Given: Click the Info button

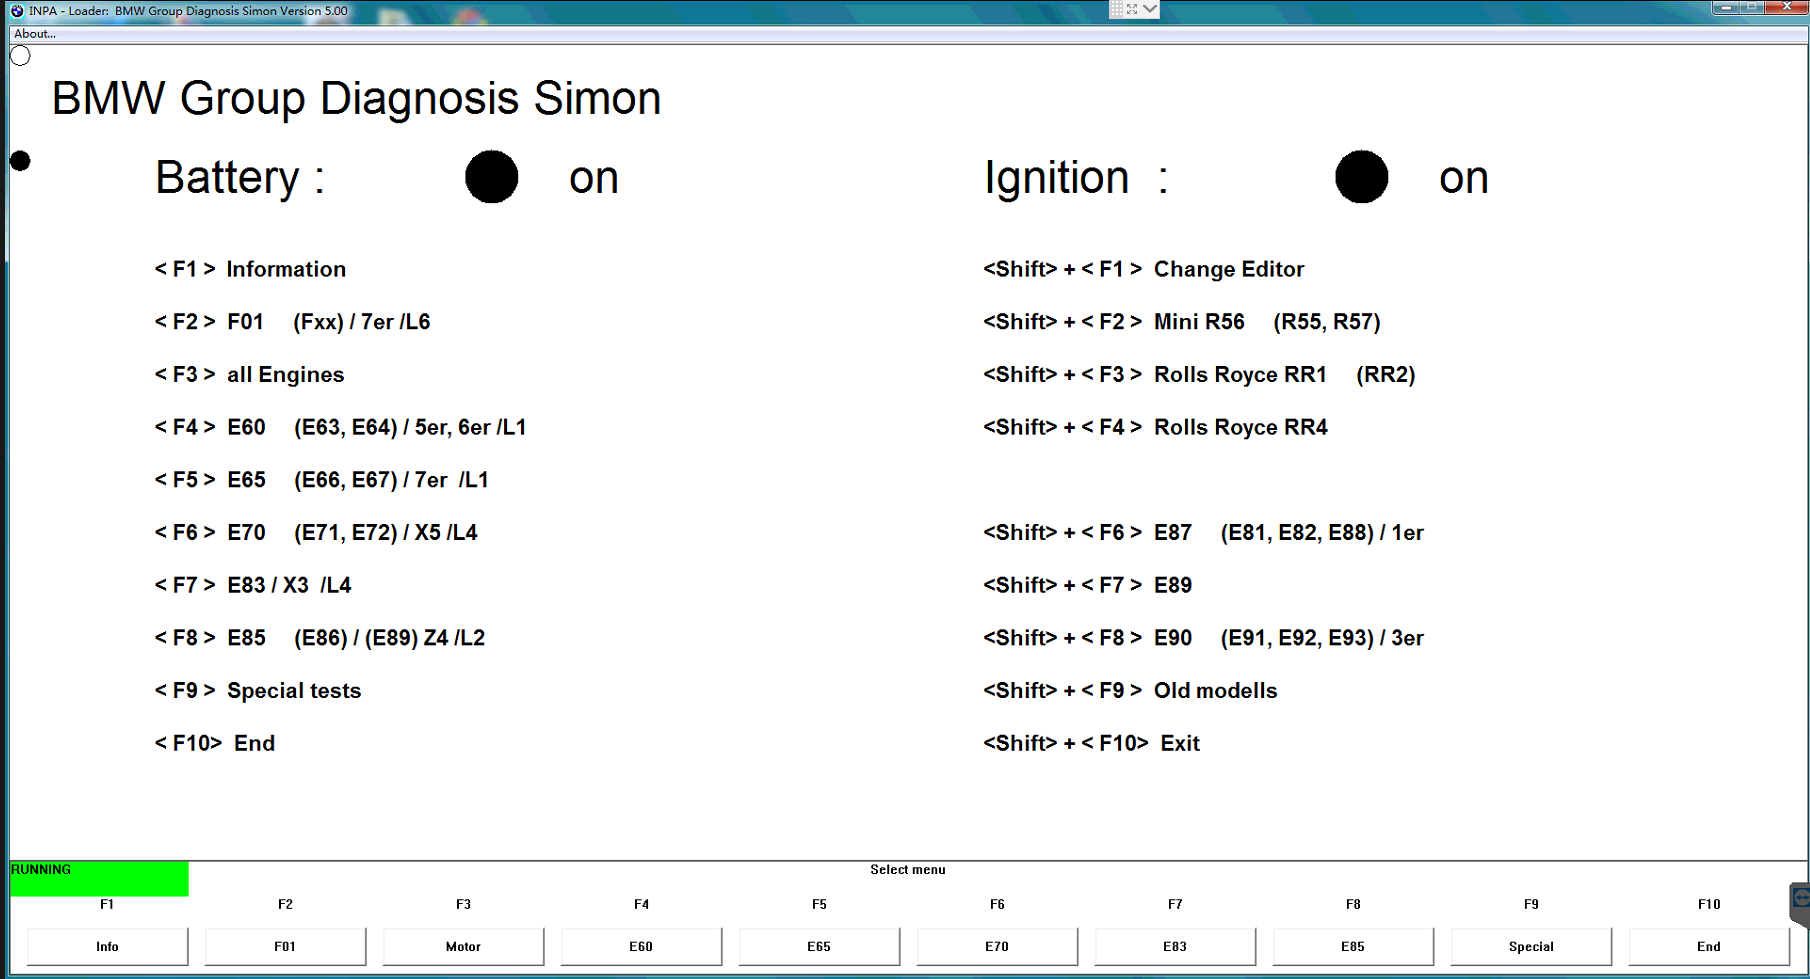Looking at the screenshot, I should (107, 946).
